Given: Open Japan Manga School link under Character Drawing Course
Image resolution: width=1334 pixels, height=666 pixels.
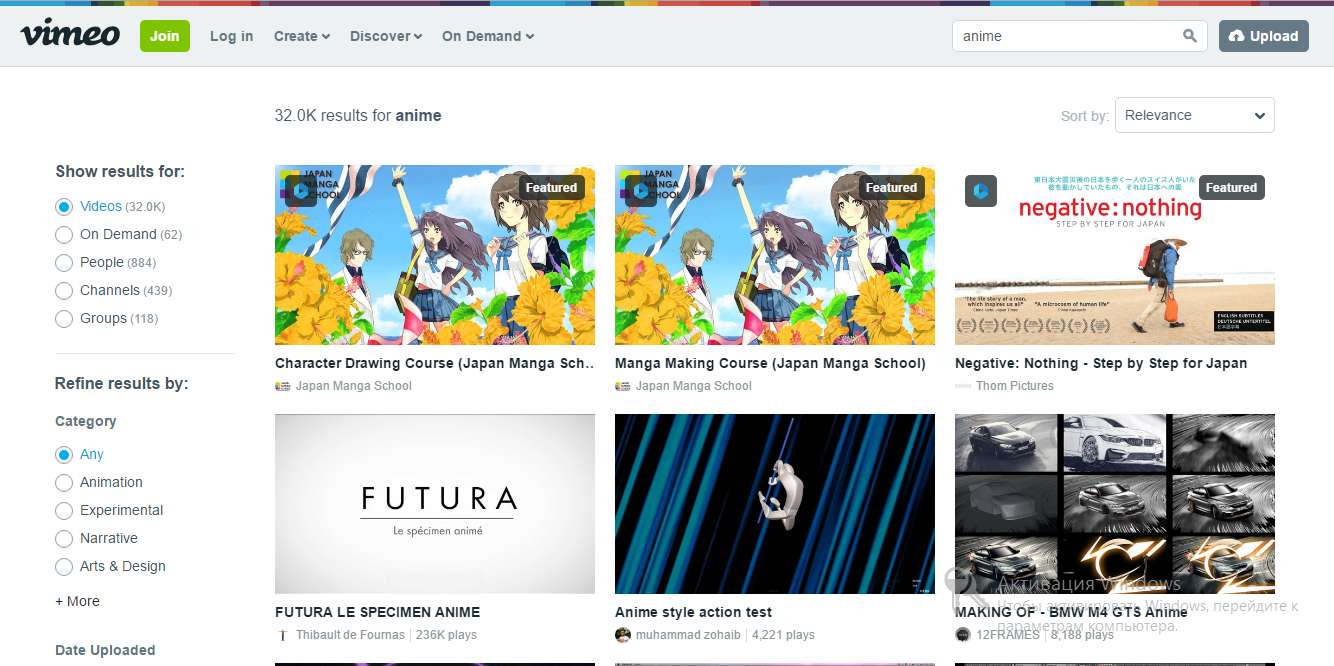Looking at the screenshot, I should pos(354,386).
